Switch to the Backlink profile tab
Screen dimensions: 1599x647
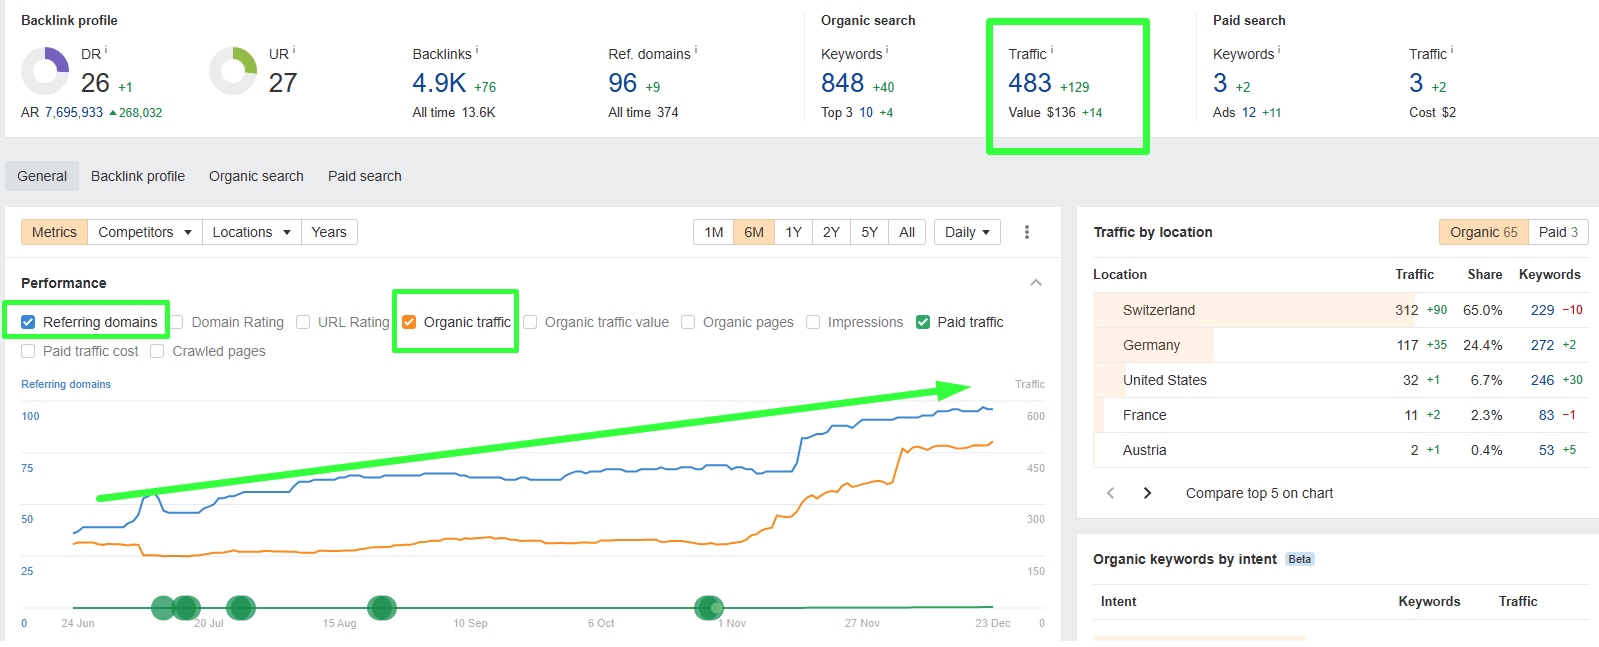(138, 176)
